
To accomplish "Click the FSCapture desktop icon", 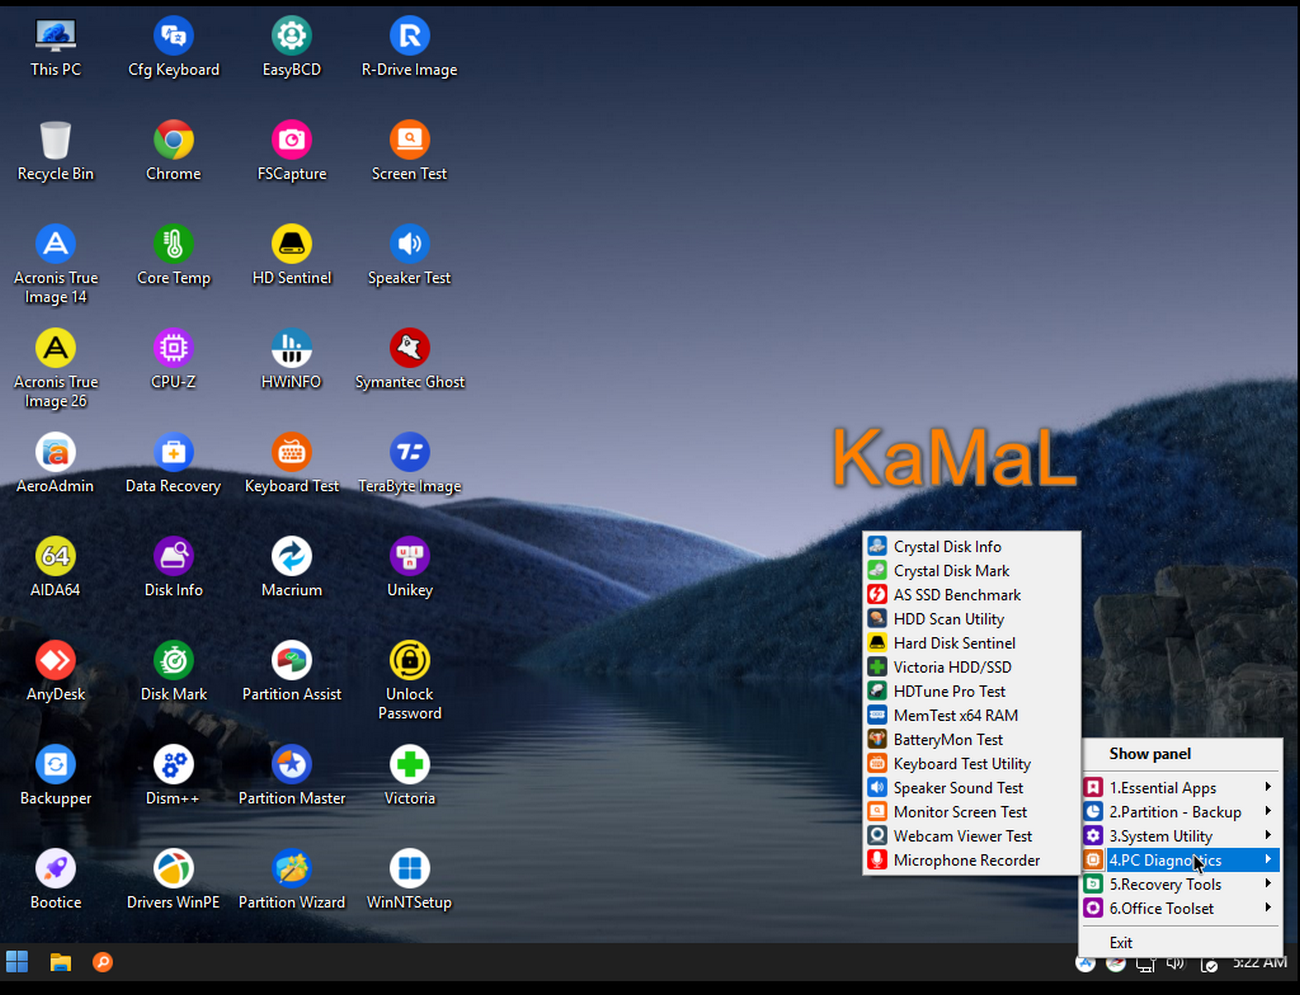I will [291, 153].
